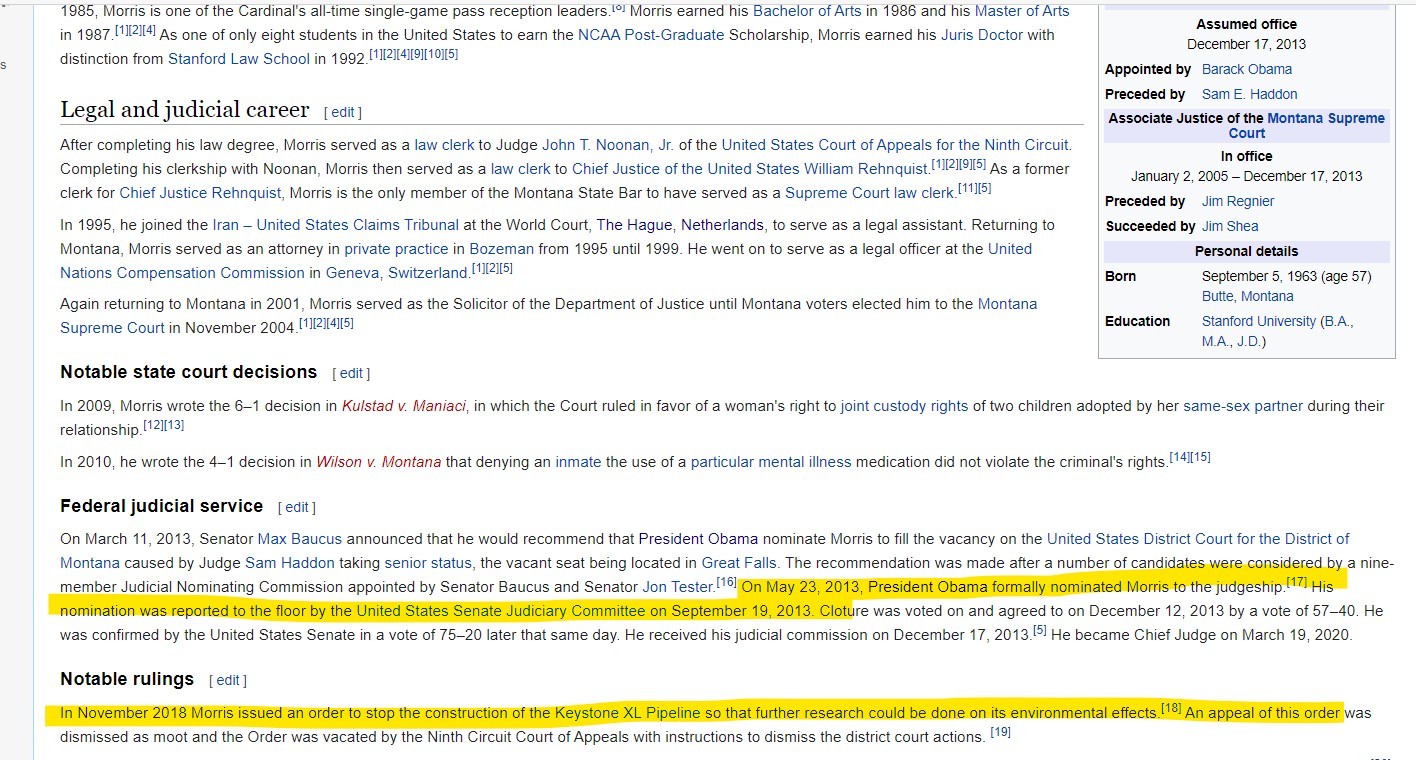1416x760 pixels.
Task: Open the Kulstad v. Maniaci red link
Action: pyautogui.click(x=403, y=405)
